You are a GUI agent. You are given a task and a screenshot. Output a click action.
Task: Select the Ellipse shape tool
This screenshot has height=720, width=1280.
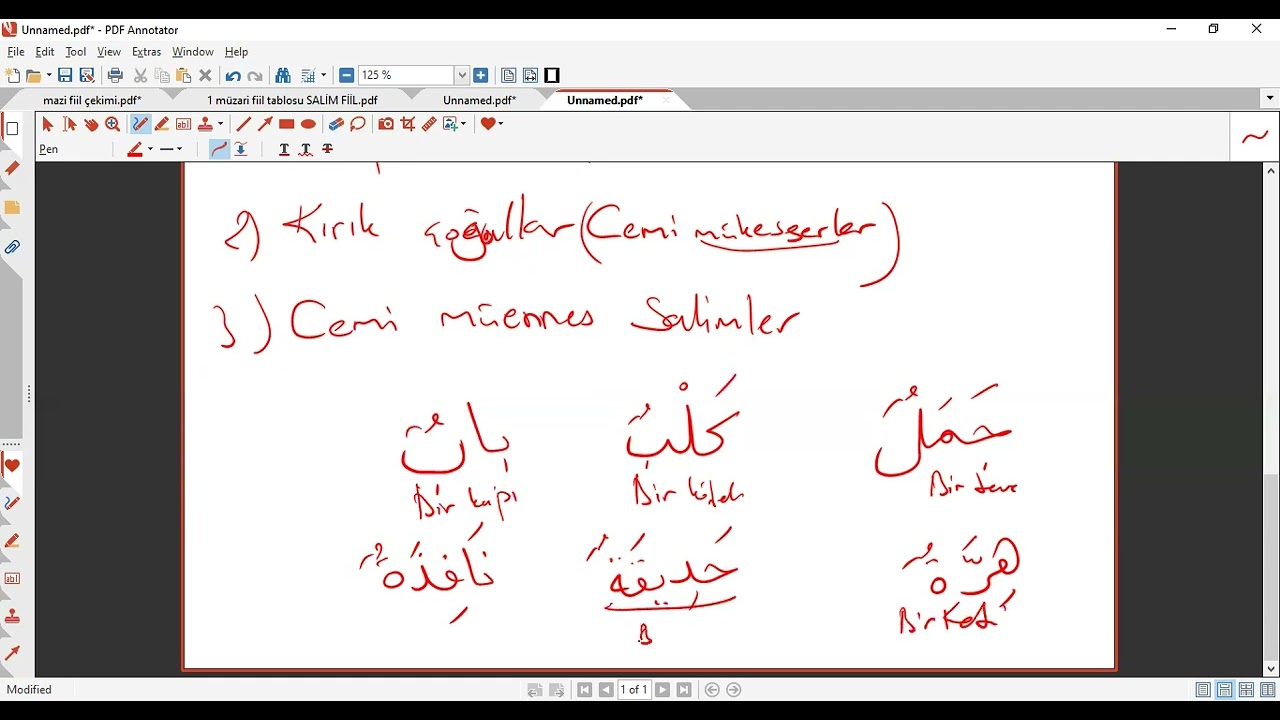[x=308, y=124]
